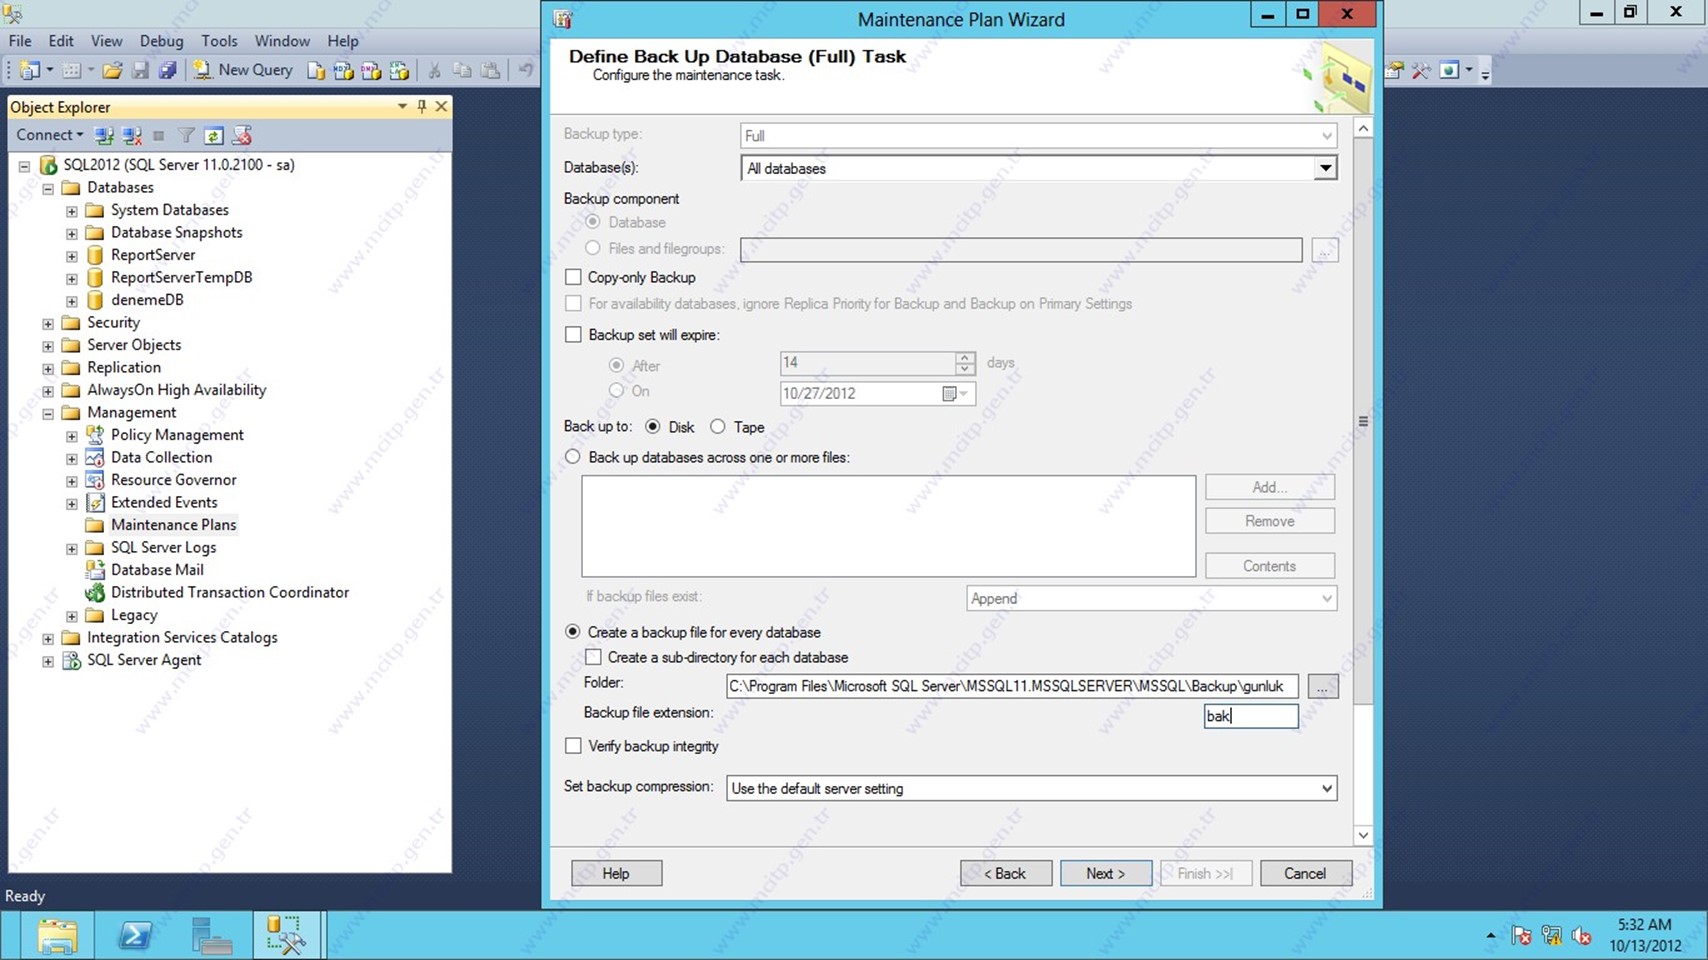Click the Open File folder icon

click(112, 70)
